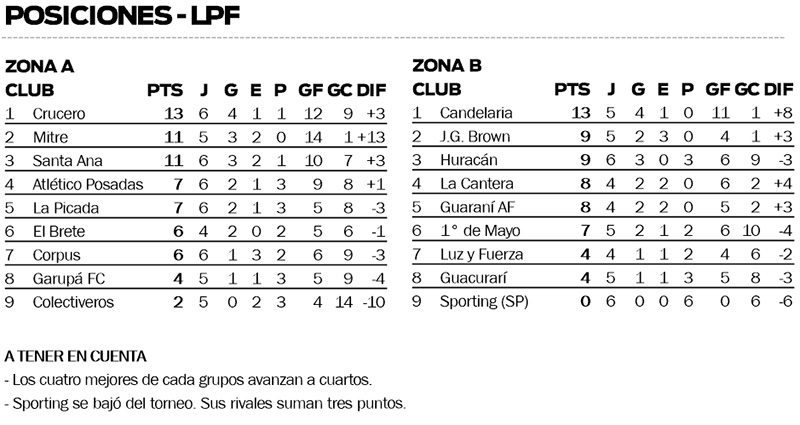Image resolution: width=800 pixels, height=425 pixels.
Task: Click Candelaria's +8 goal difference value
Action: [x=782, y=114]
